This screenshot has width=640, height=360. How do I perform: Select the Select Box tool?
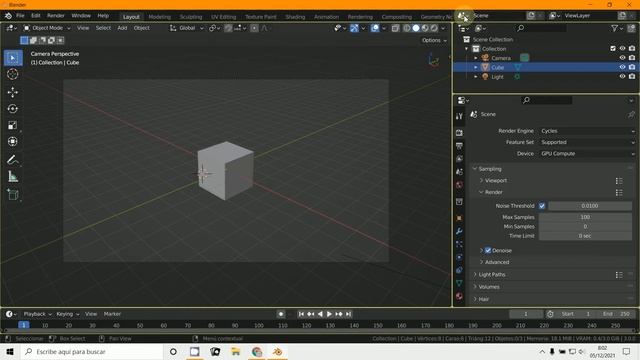[13, 58]
